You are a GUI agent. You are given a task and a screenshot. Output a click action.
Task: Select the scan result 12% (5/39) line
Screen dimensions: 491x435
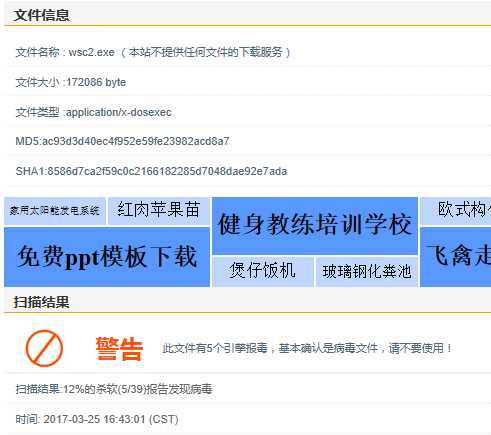coord(114,389)
